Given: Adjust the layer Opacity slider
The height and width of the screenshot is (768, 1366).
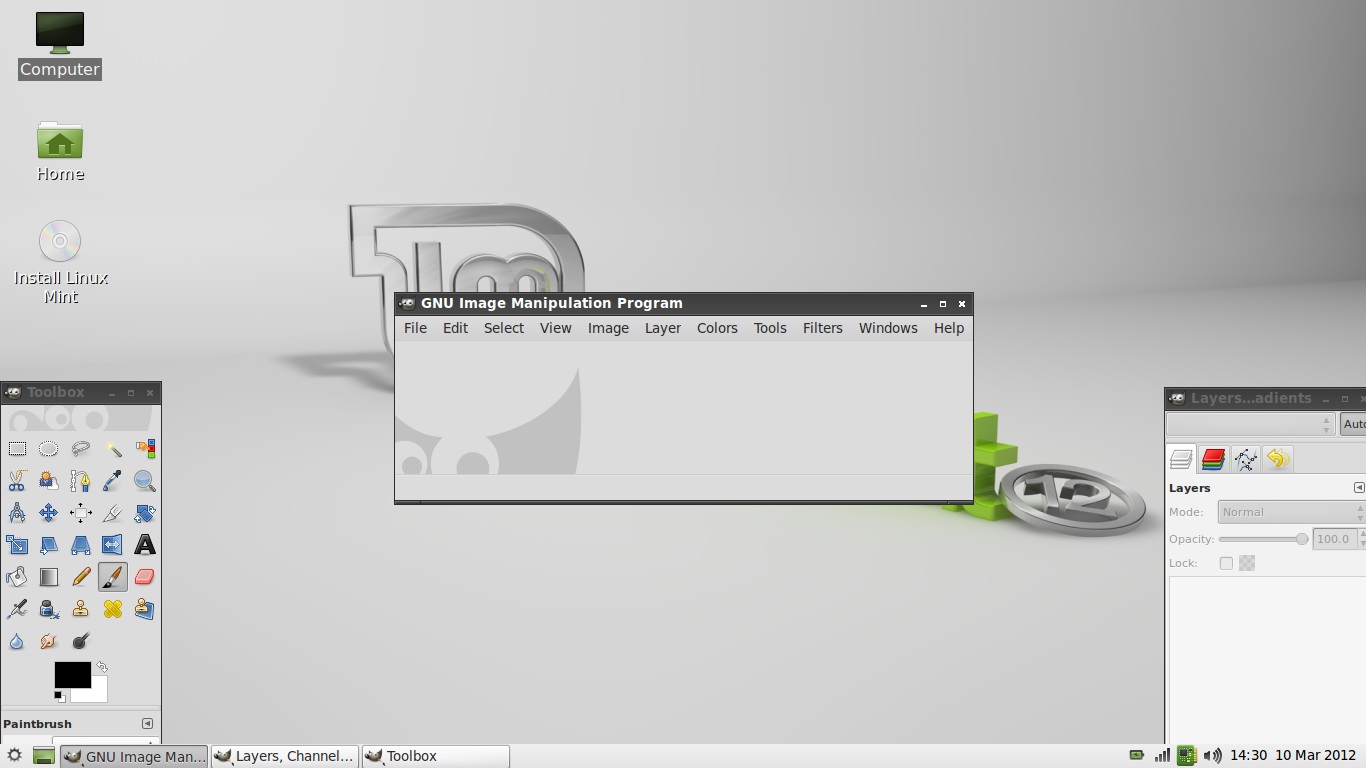Looking at the screenshot, I should (x=1264, y=539).
